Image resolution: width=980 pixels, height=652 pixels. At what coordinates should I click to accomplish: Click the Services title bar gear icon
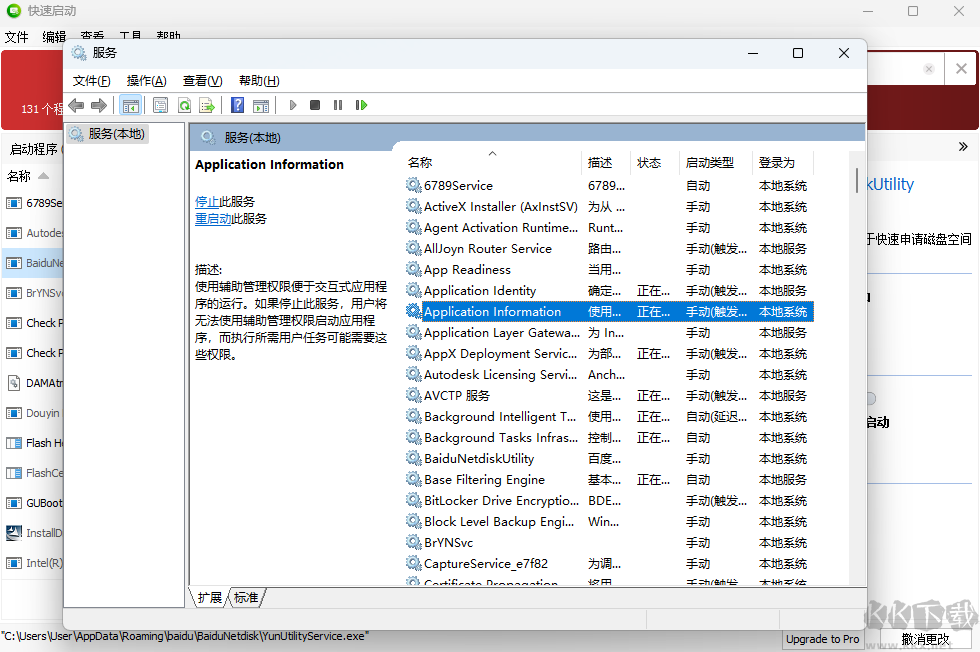point(79,53)
